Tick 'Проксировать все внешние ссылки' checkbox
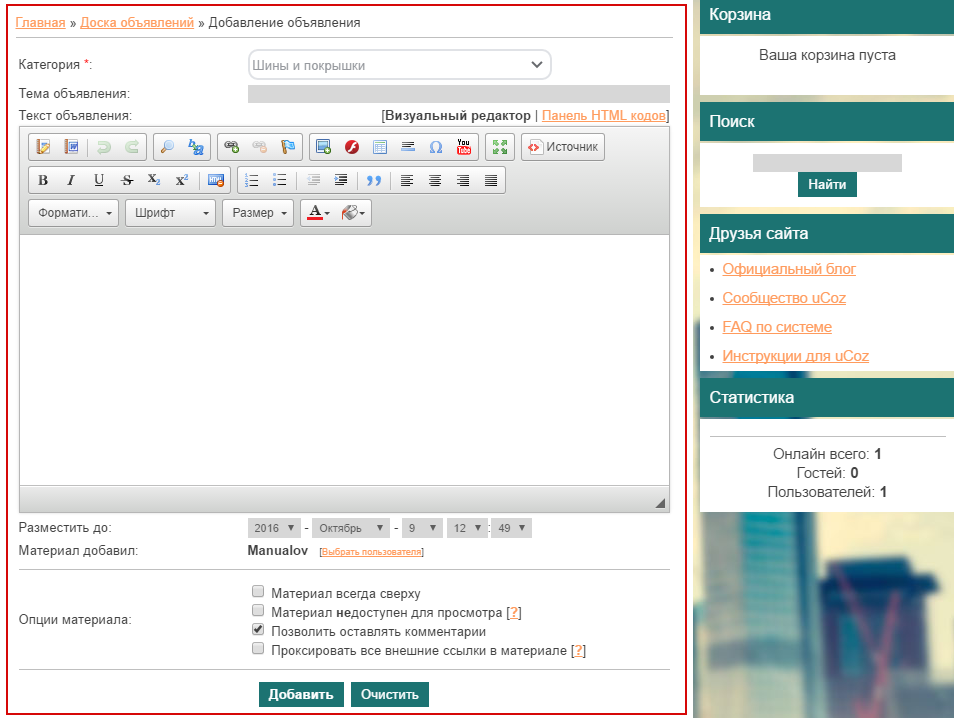 (x=258, y=650)
